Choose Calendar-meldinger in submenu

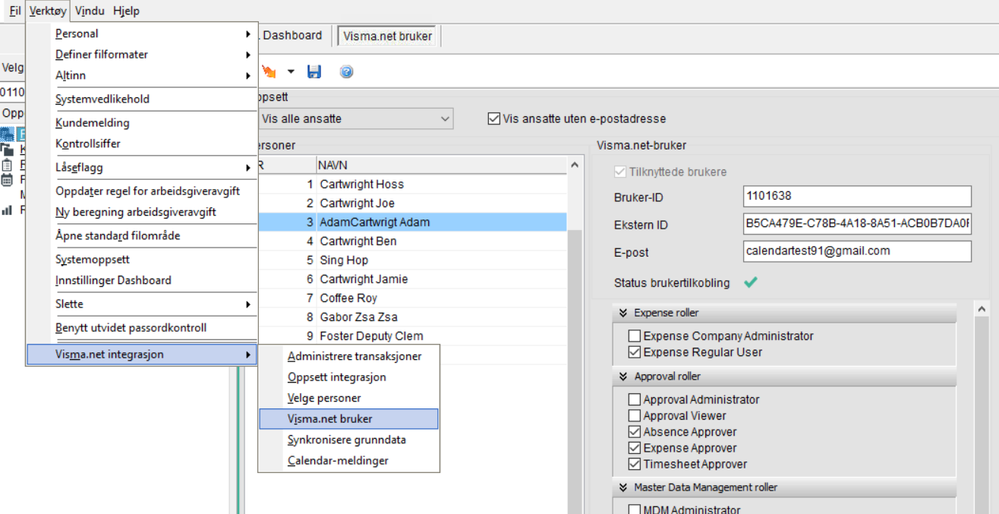click(349, 460)
